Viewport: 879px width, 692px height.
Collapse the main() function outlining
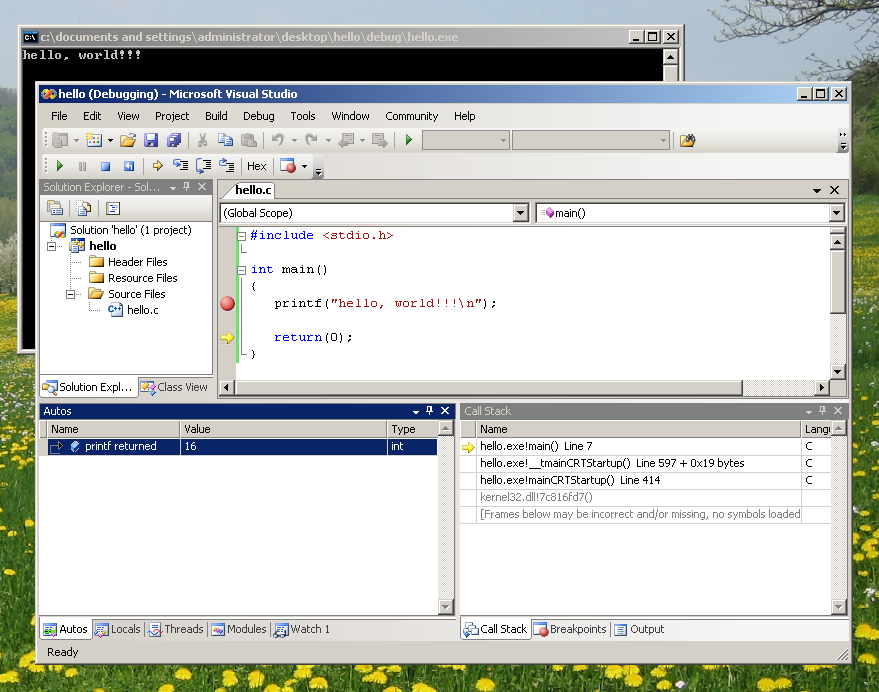tap(242, 270)
